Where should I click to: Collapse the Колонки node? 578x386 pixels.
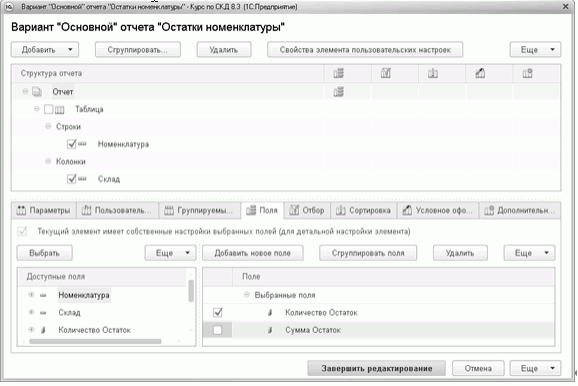pyautogui.click(x=48, y=161)
